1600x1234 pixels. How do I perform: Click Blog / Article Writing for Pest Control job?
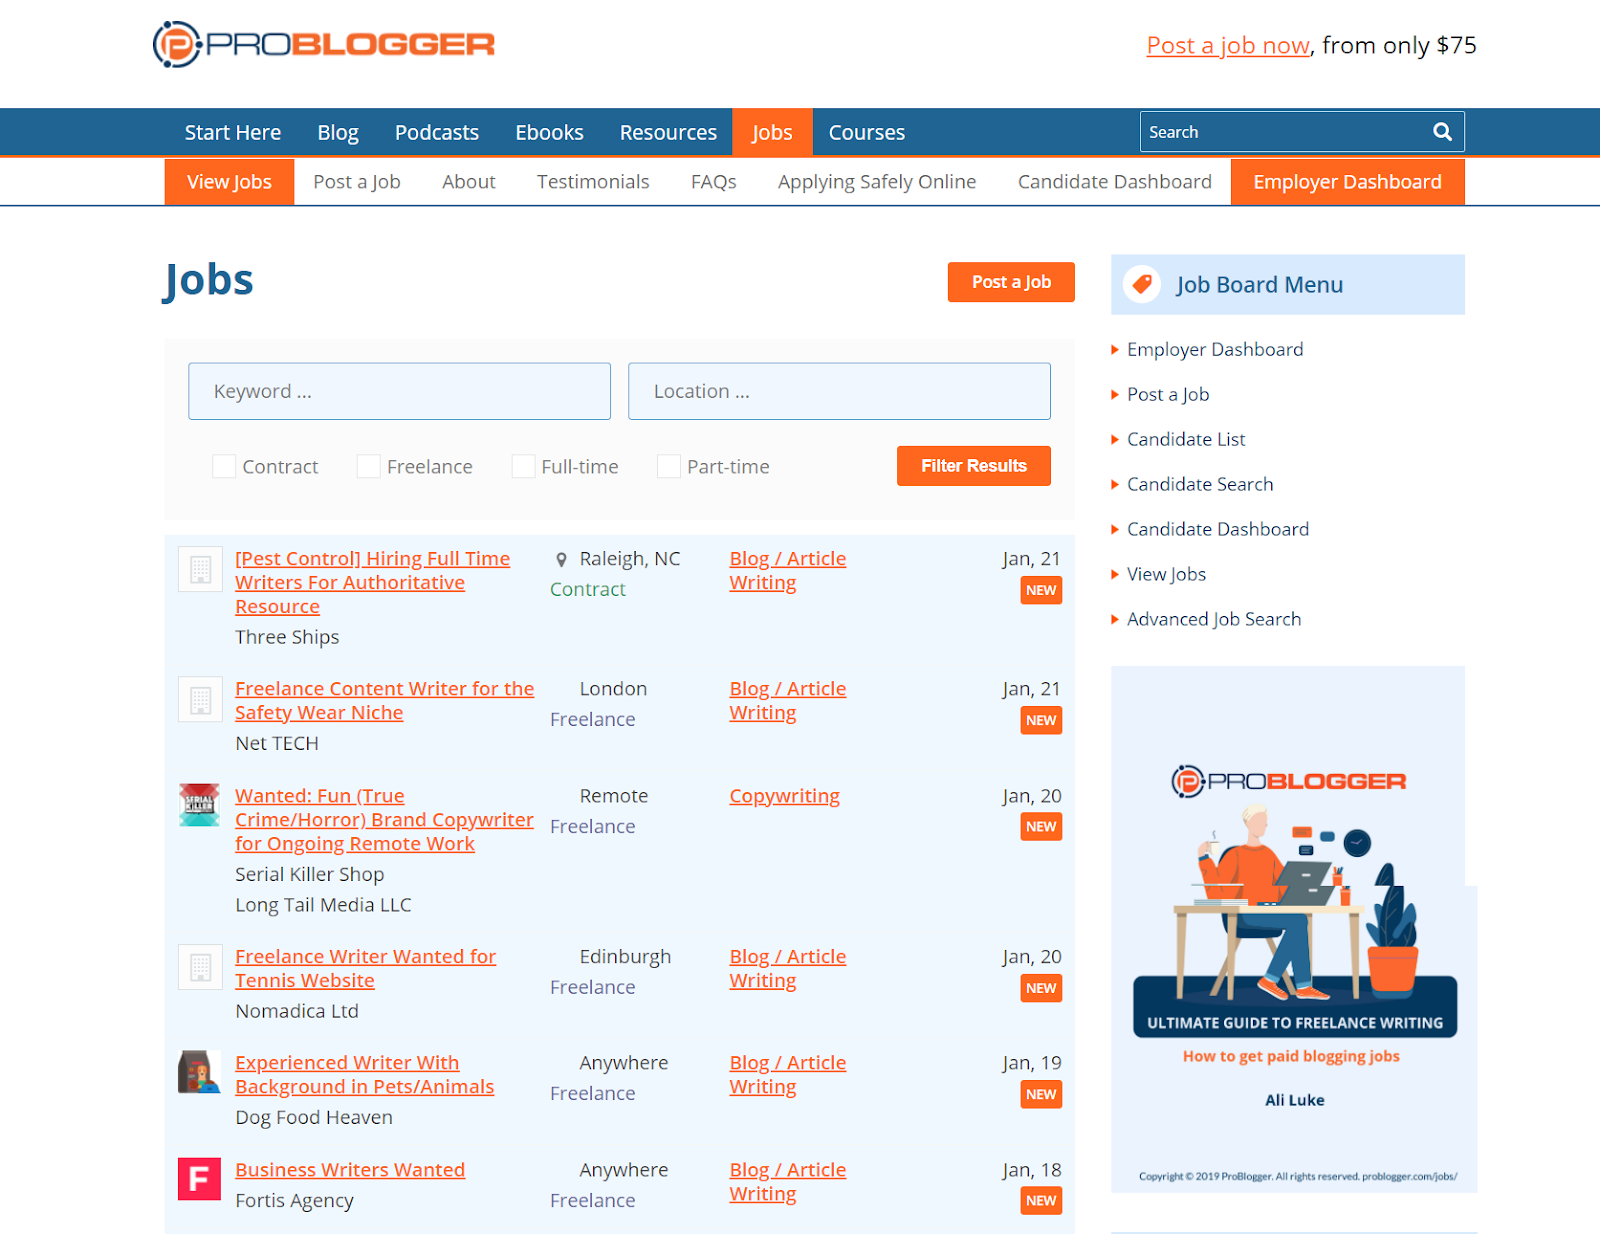click(787, 571)
